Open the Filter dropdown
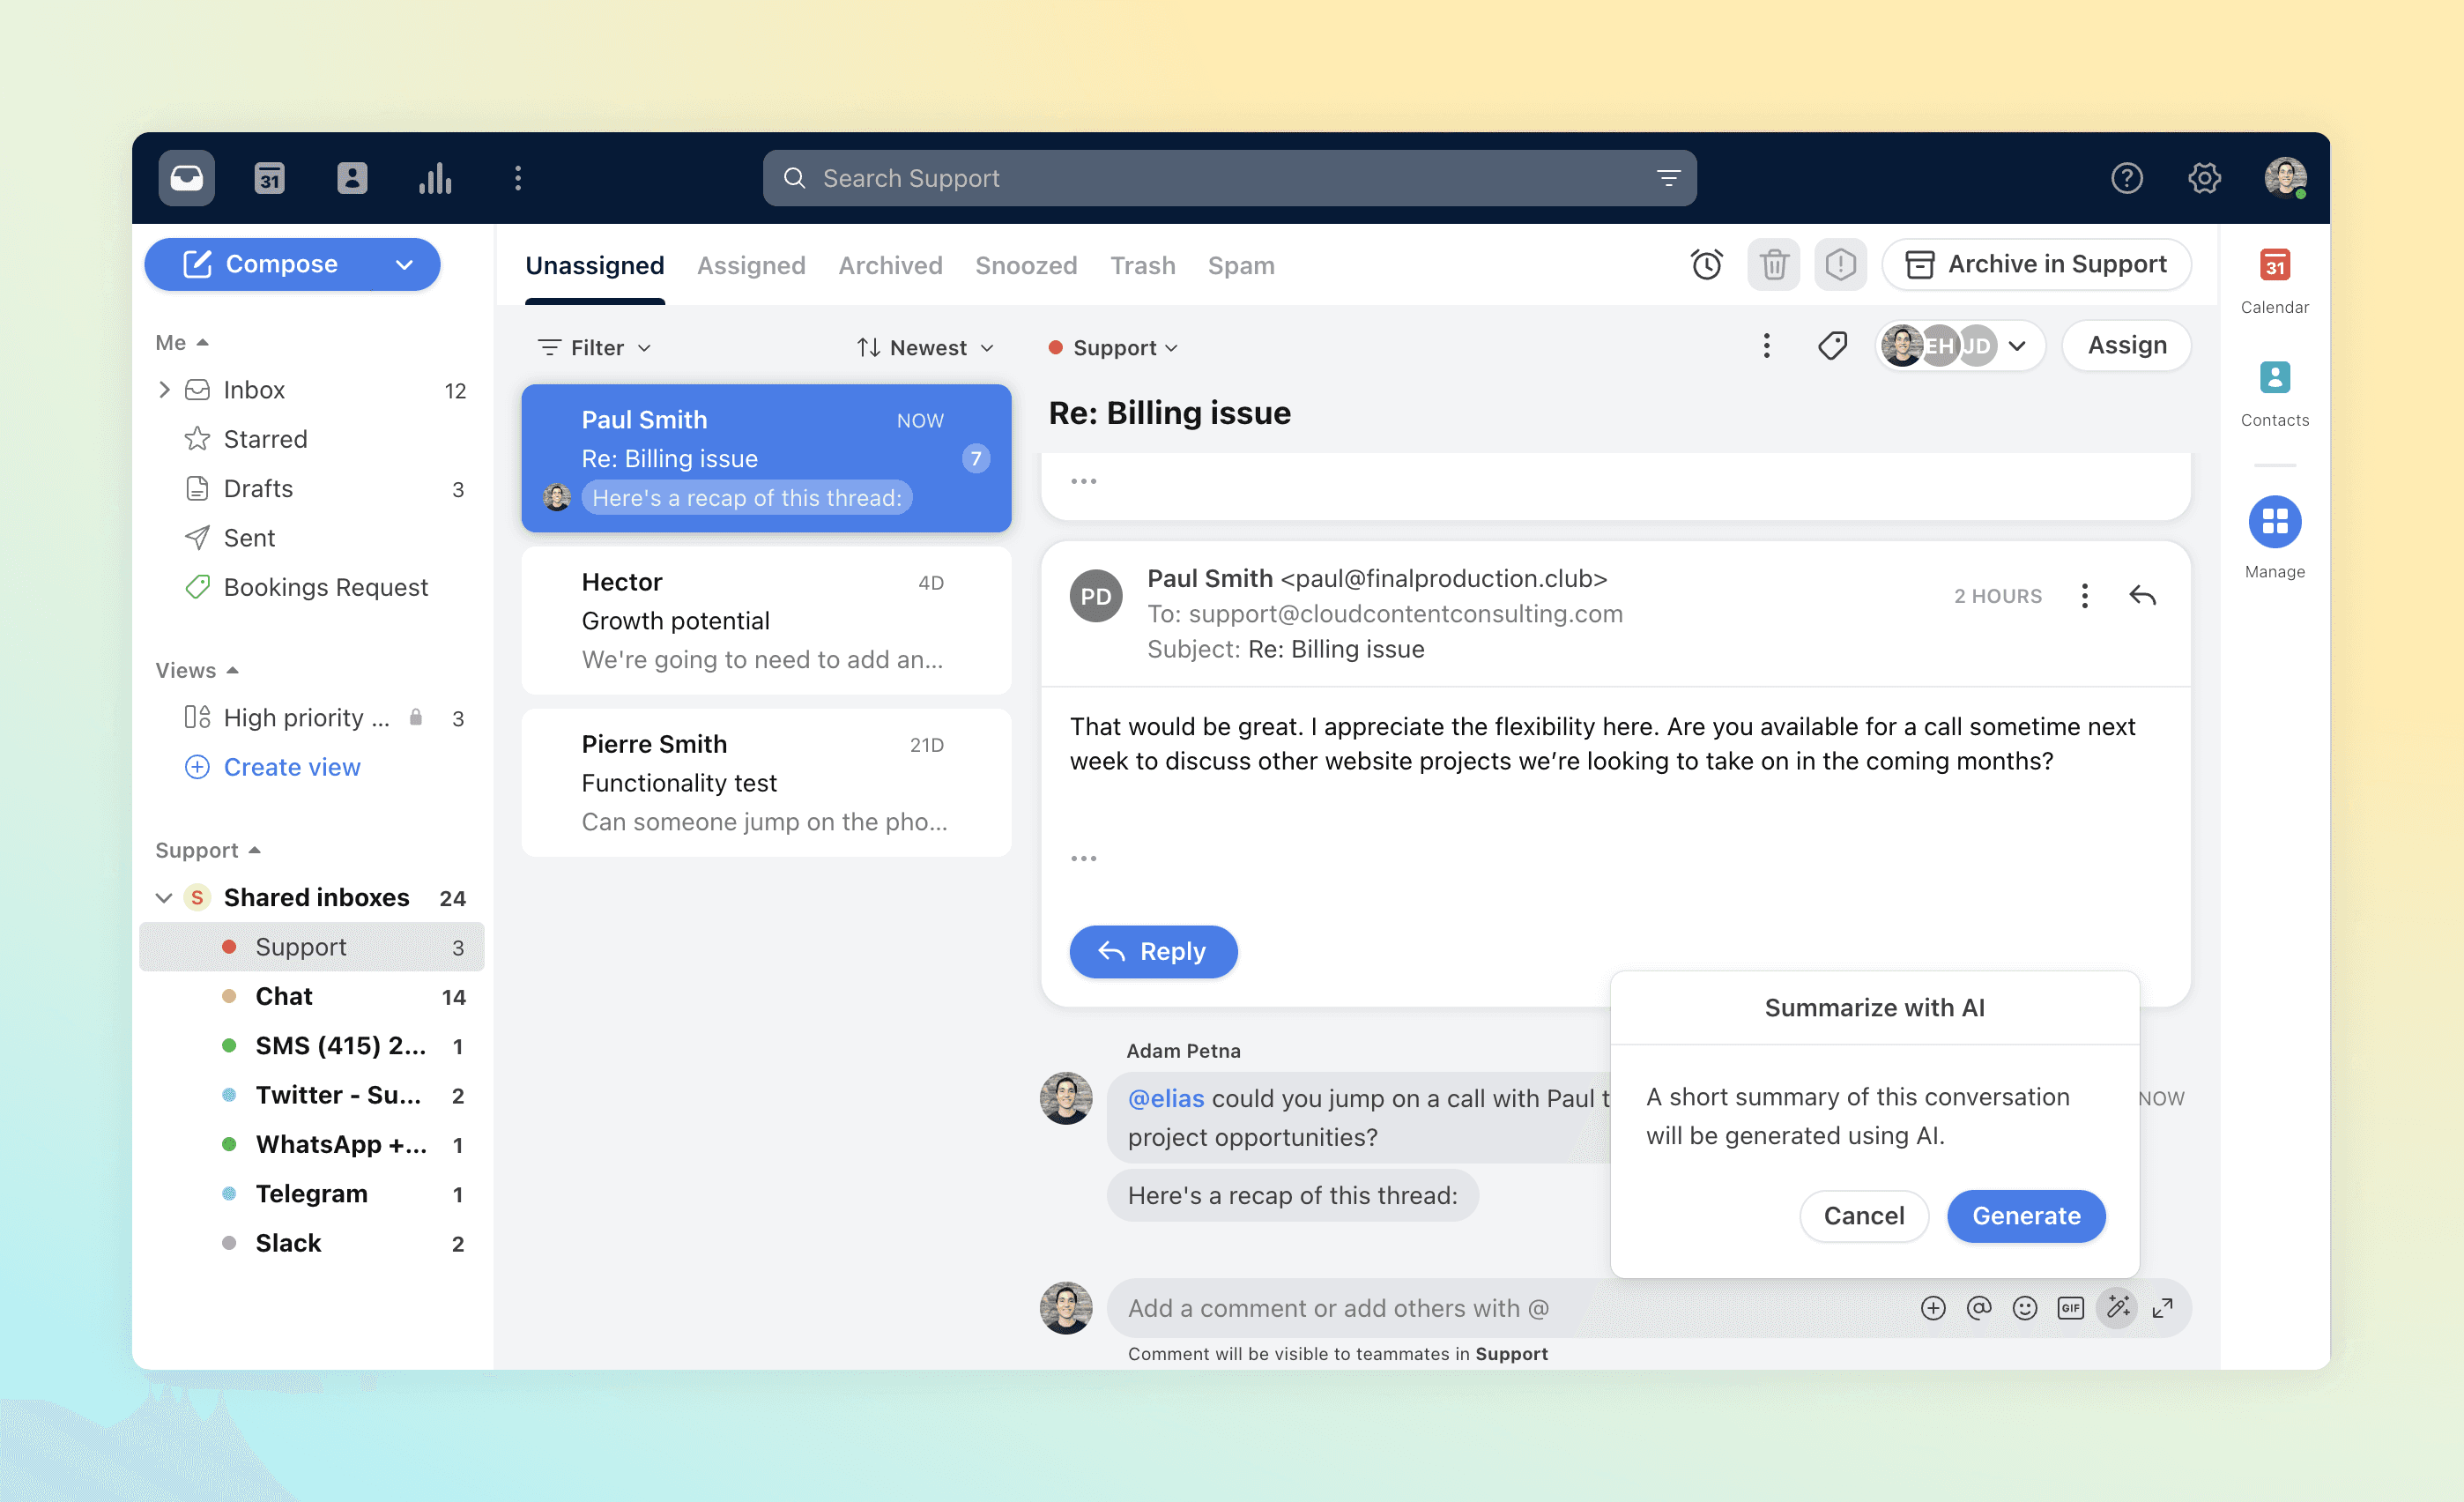The image size is (2464, 1502). point(595,347)
